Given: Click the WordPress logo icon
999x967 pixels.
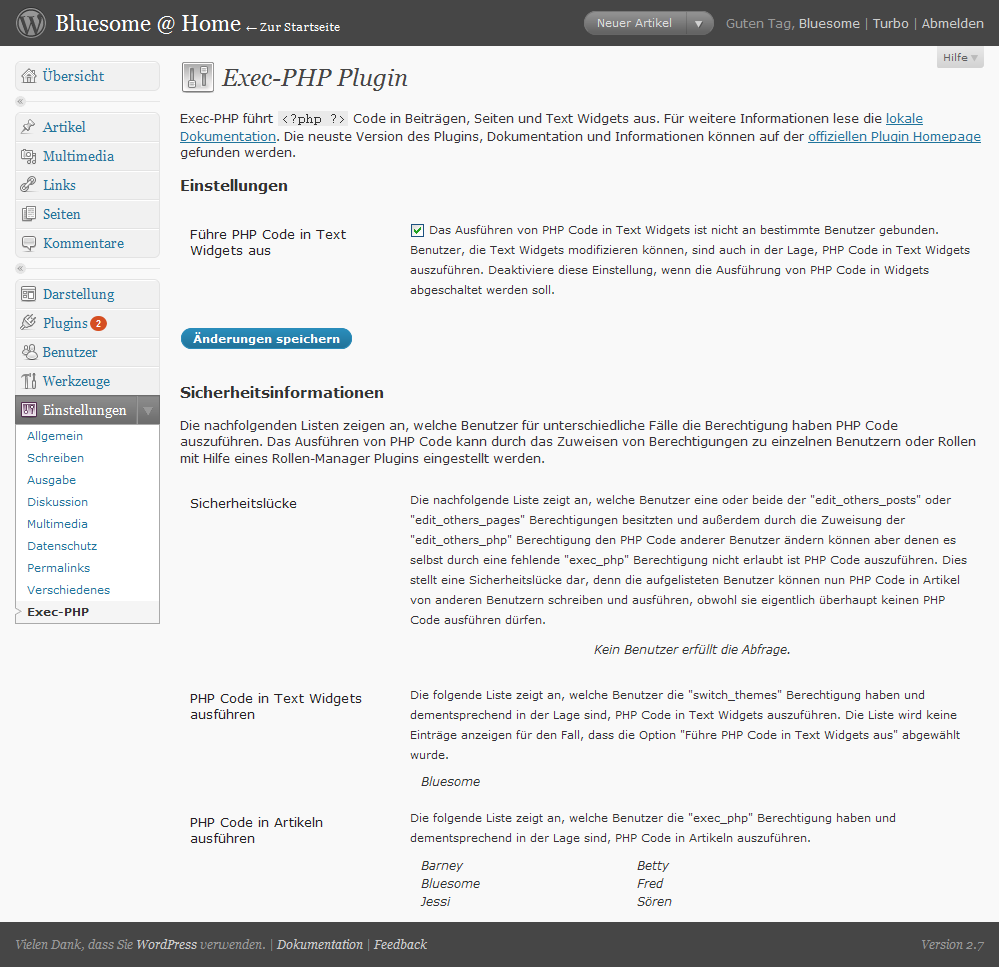Looking at the screenshot, I should [31, 23].
